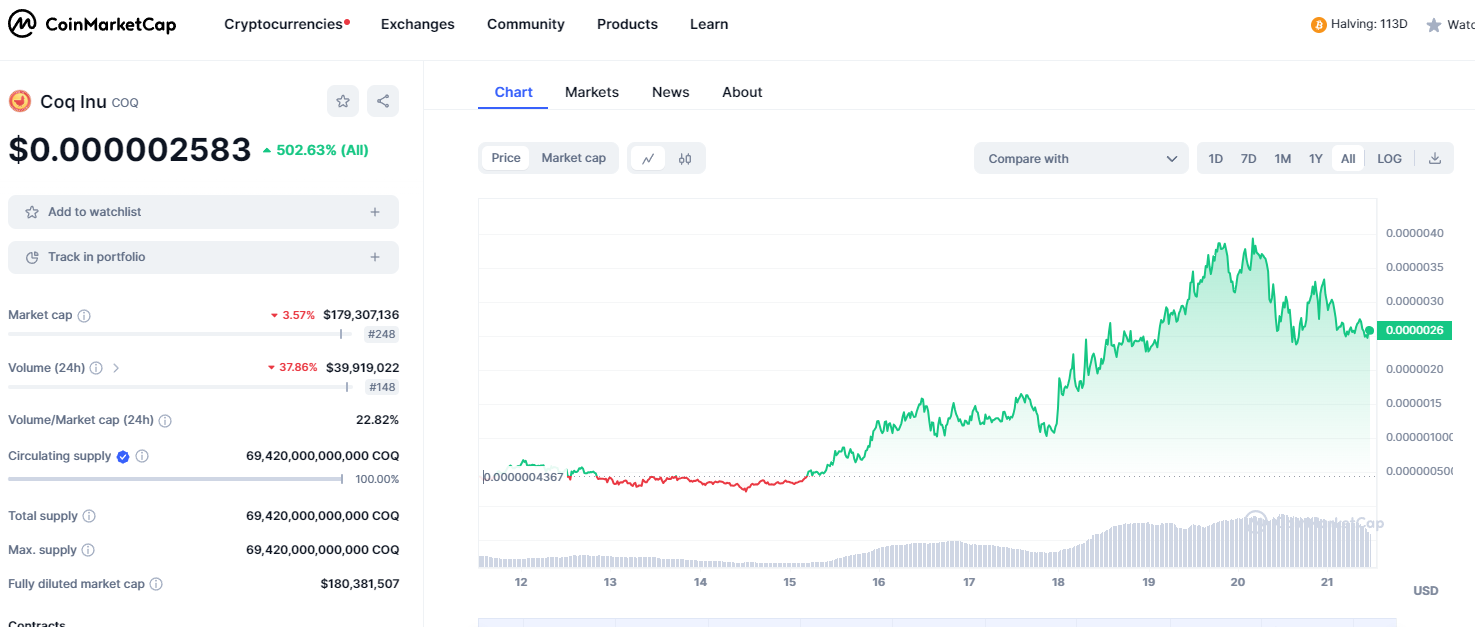Set chart range to 1Y
This screenshot has height=627, width=1475.
click(x=1316, y=158)
